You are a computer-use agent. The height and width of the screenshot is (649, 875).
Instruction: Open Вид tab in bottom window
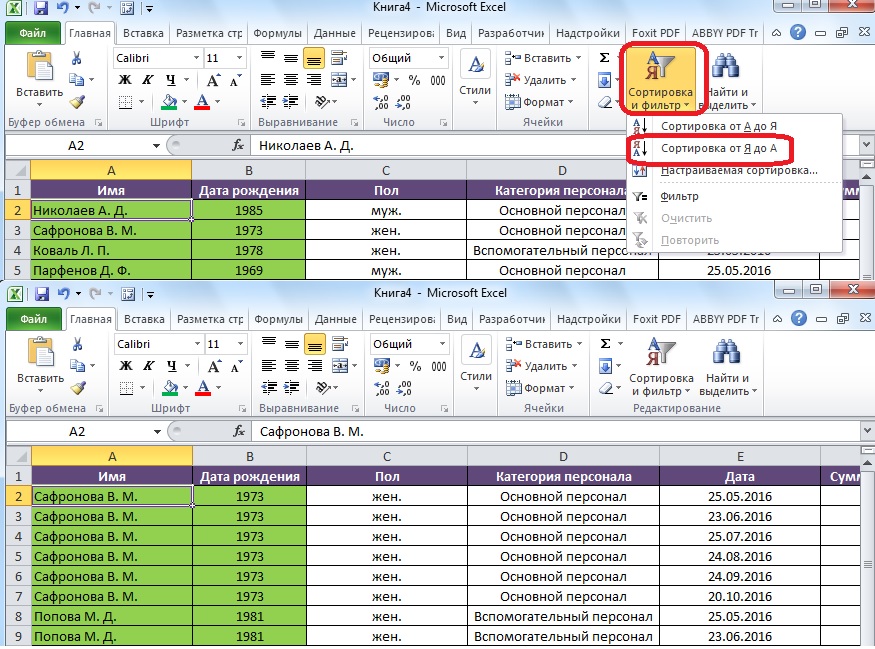456,319
